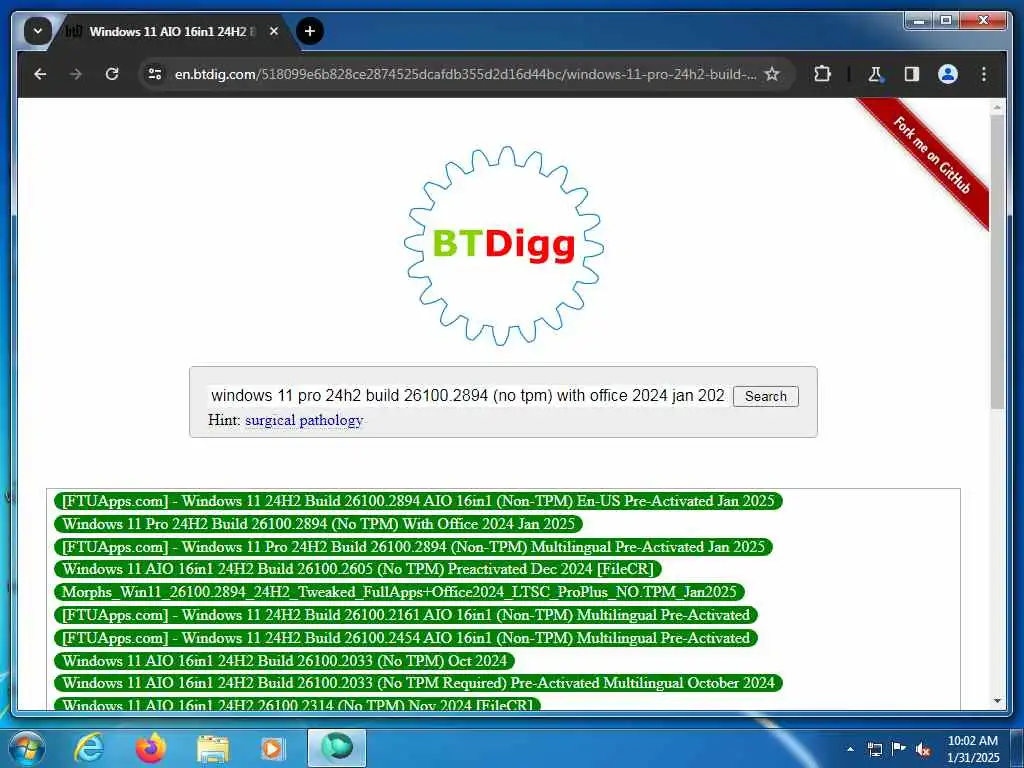Open FTUApps 26100.2894 AIO 16in1 En-US result
The height and width of the screenshot is (768, 1024).
point(418,501)
